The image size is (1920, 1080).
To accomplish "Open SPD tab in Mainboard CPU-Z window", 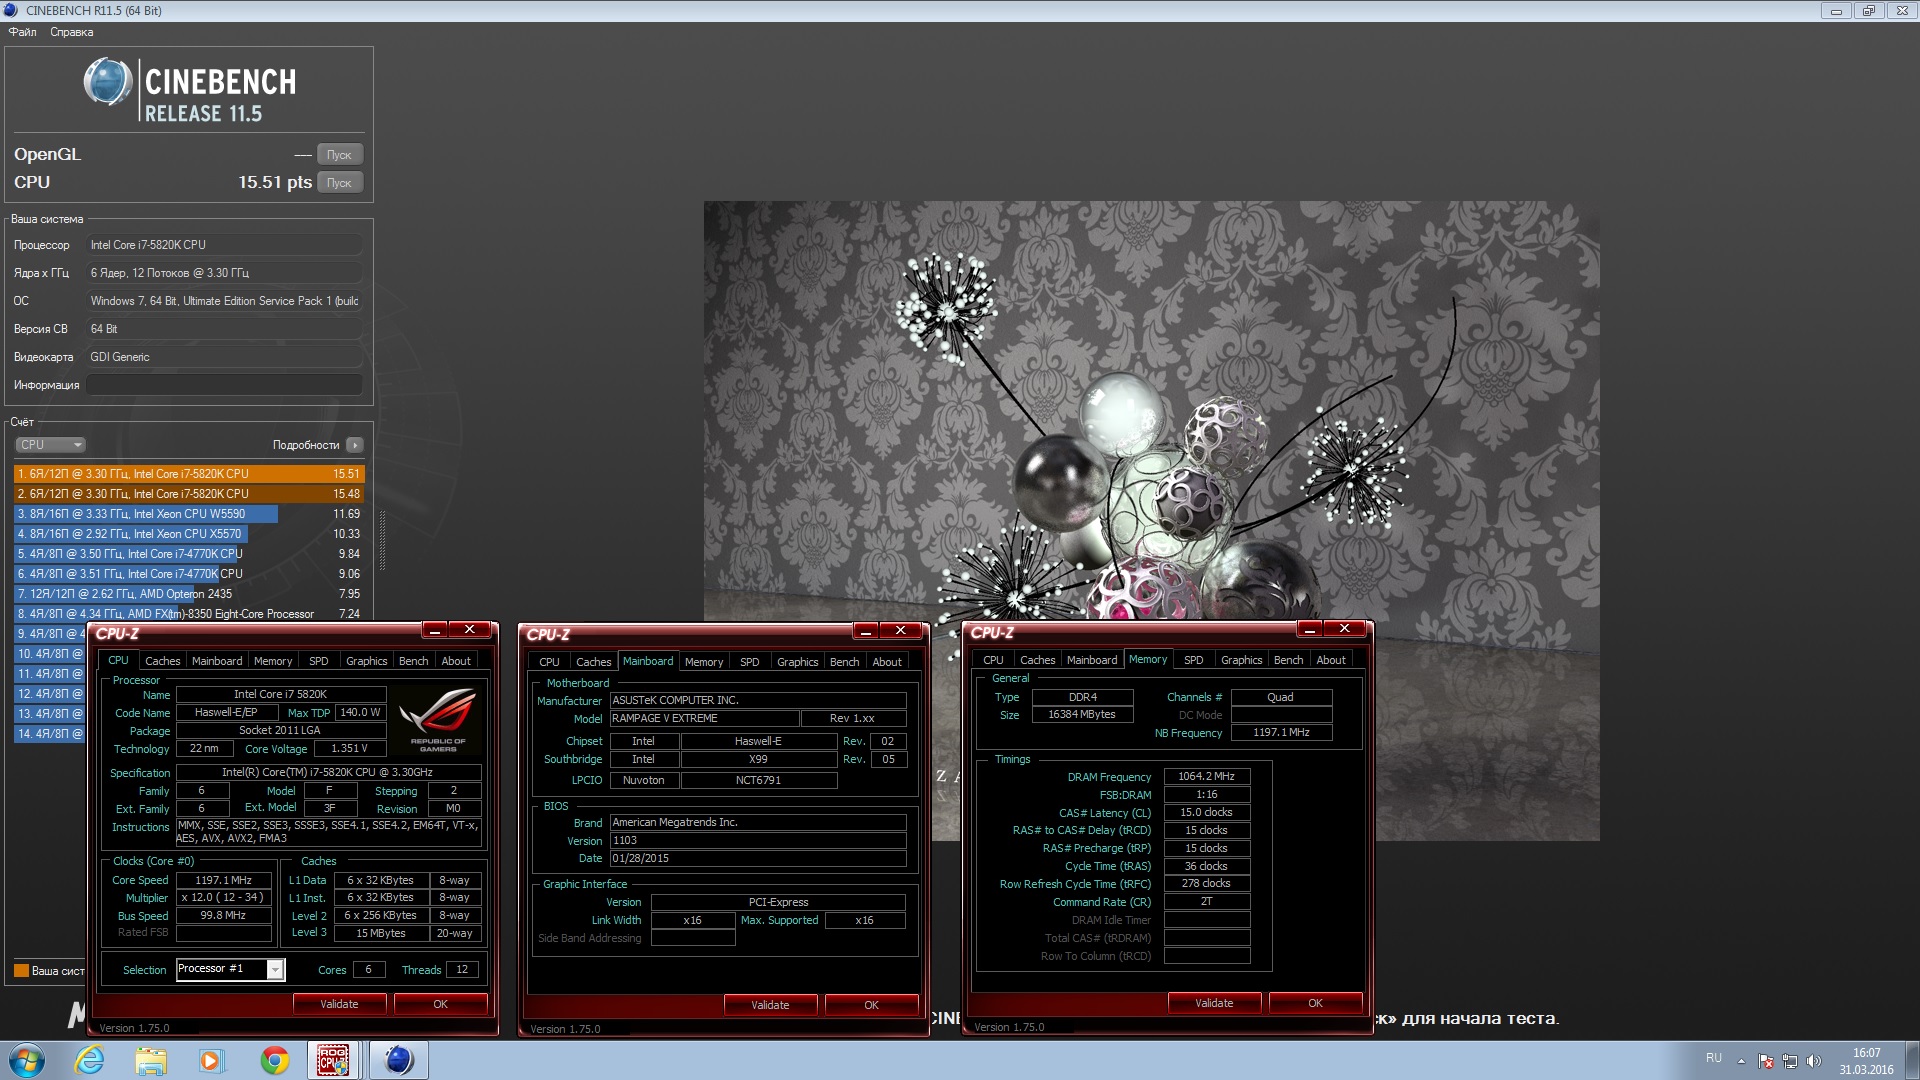I will coord(749,662).
